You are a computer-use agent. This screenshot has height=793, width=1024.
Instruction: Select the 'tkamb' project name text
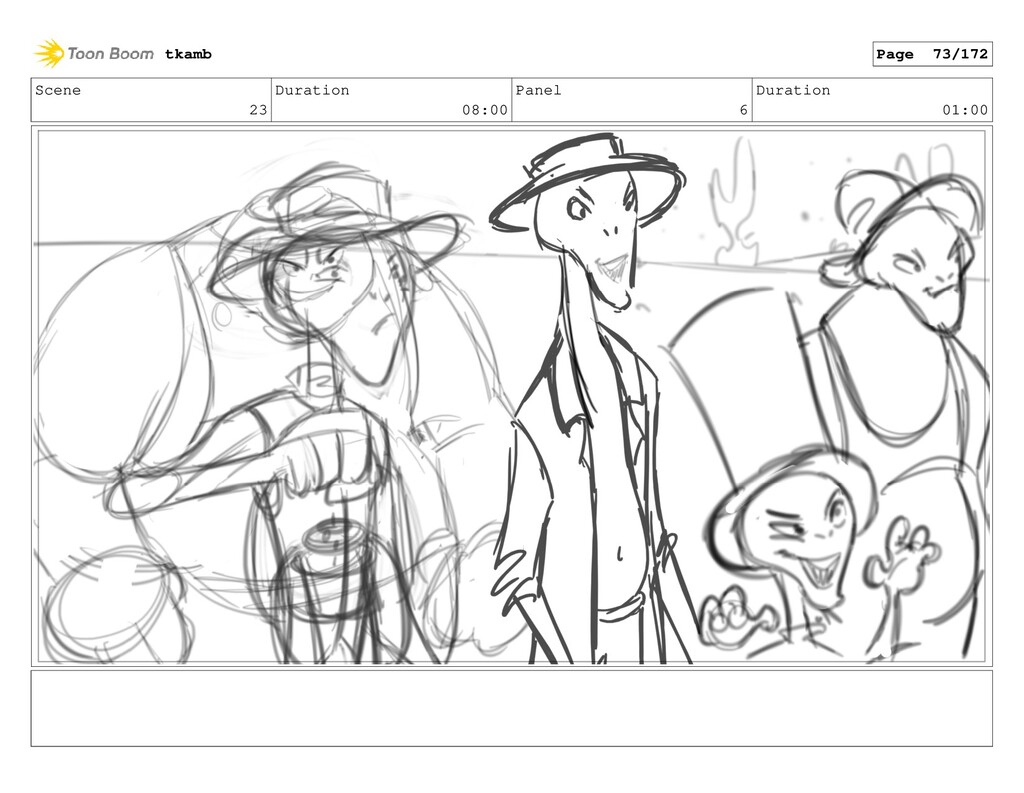[x=188, y=54]
